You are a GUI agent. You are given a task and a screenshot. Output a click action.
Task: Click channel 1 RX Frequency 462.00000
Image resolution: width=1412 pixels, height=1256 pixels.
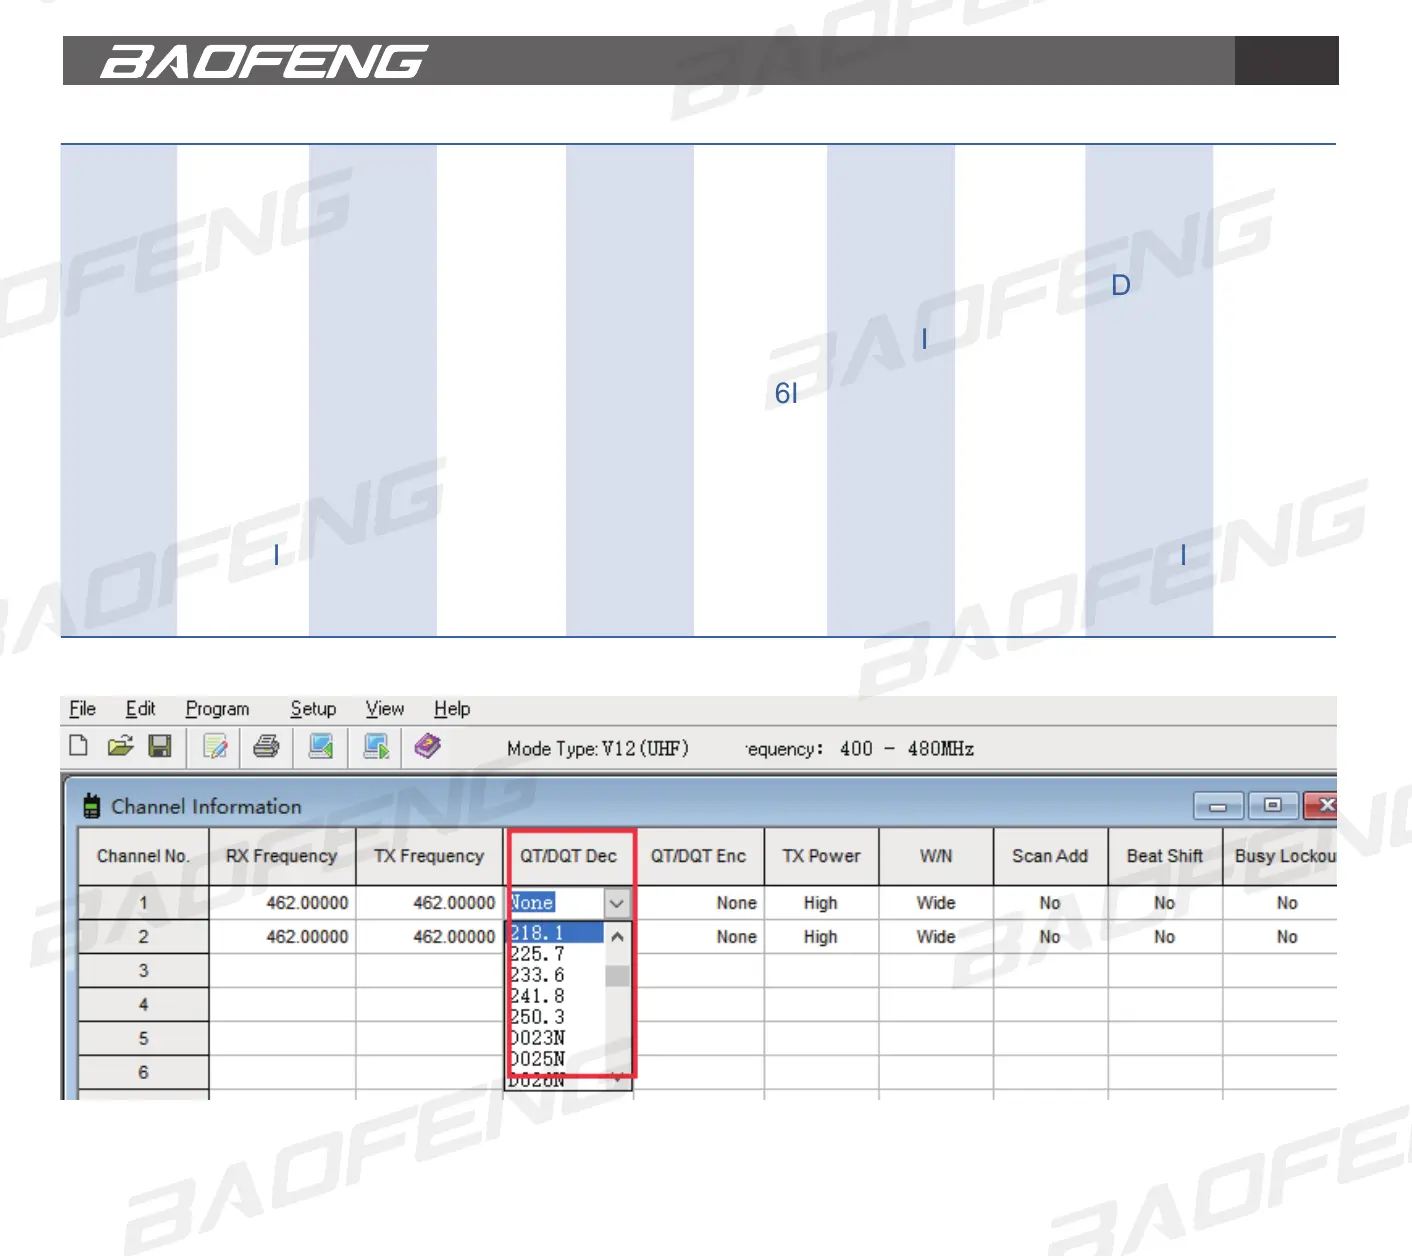pyautogui.click(x=282, y=903)
